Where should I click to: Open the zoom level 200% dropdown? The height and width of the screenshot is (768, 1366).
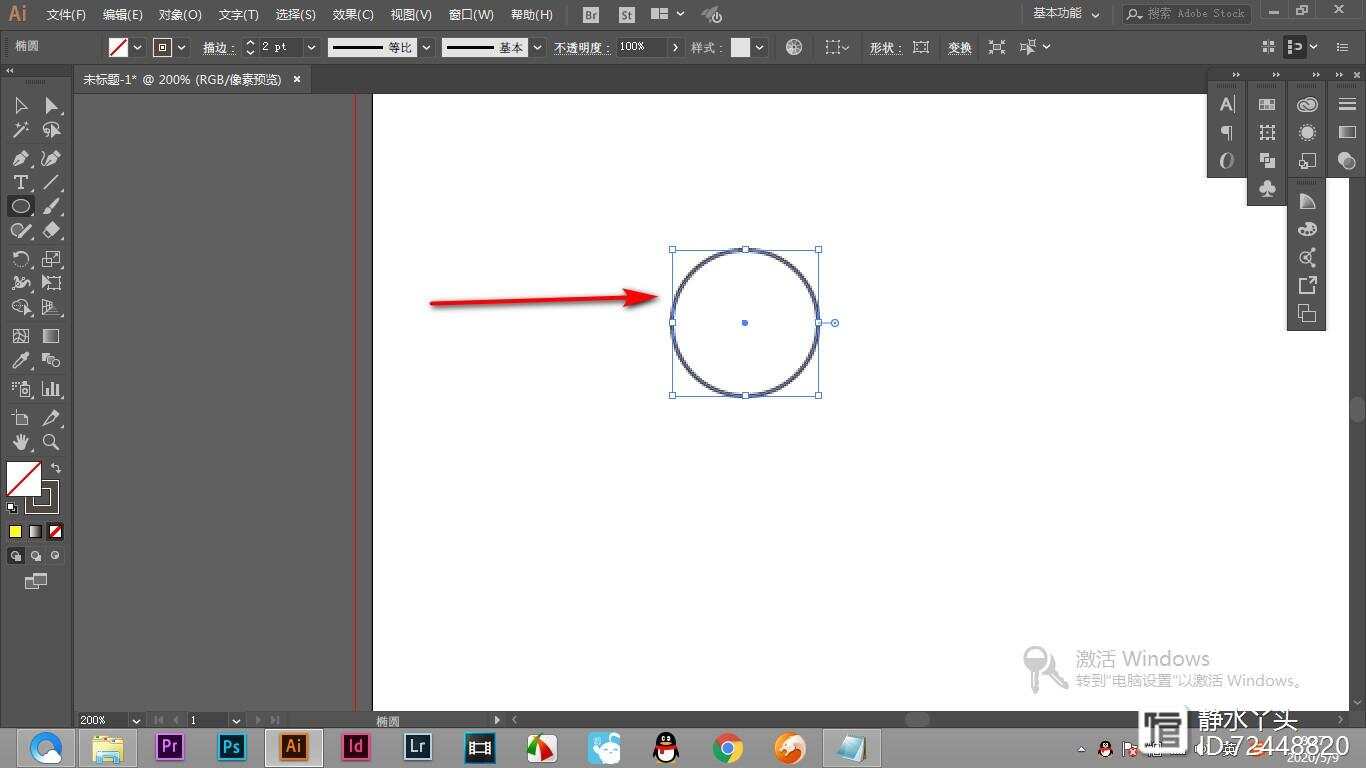(135, 720)
